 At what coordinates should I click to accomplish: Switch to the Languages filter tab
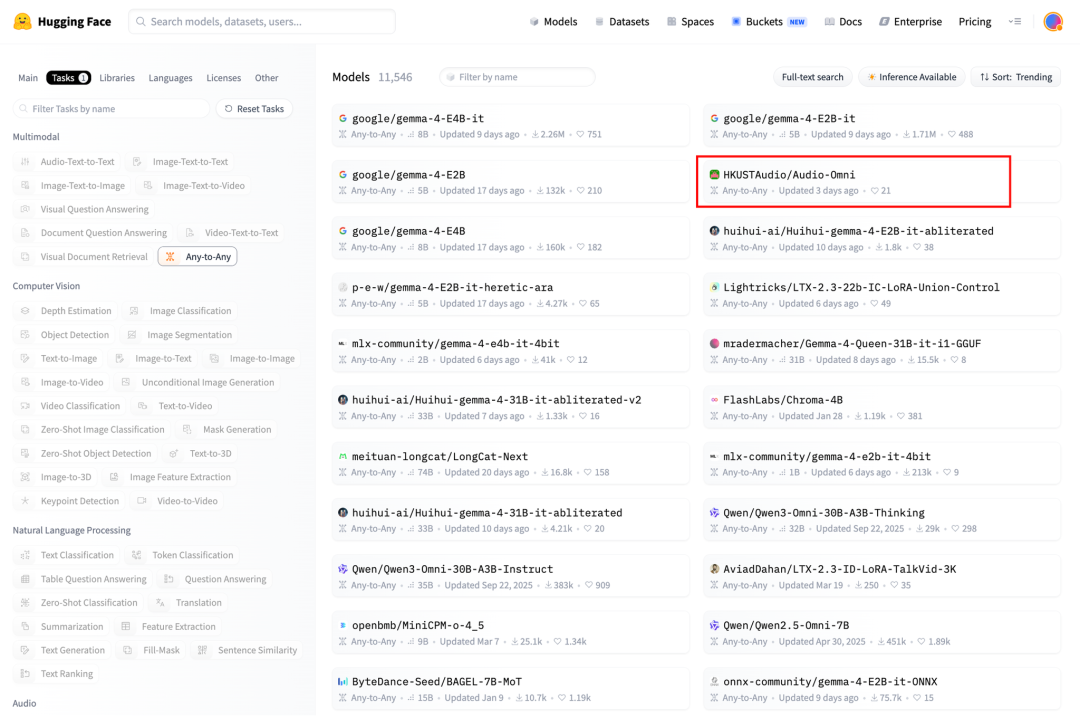pos(170,78)
